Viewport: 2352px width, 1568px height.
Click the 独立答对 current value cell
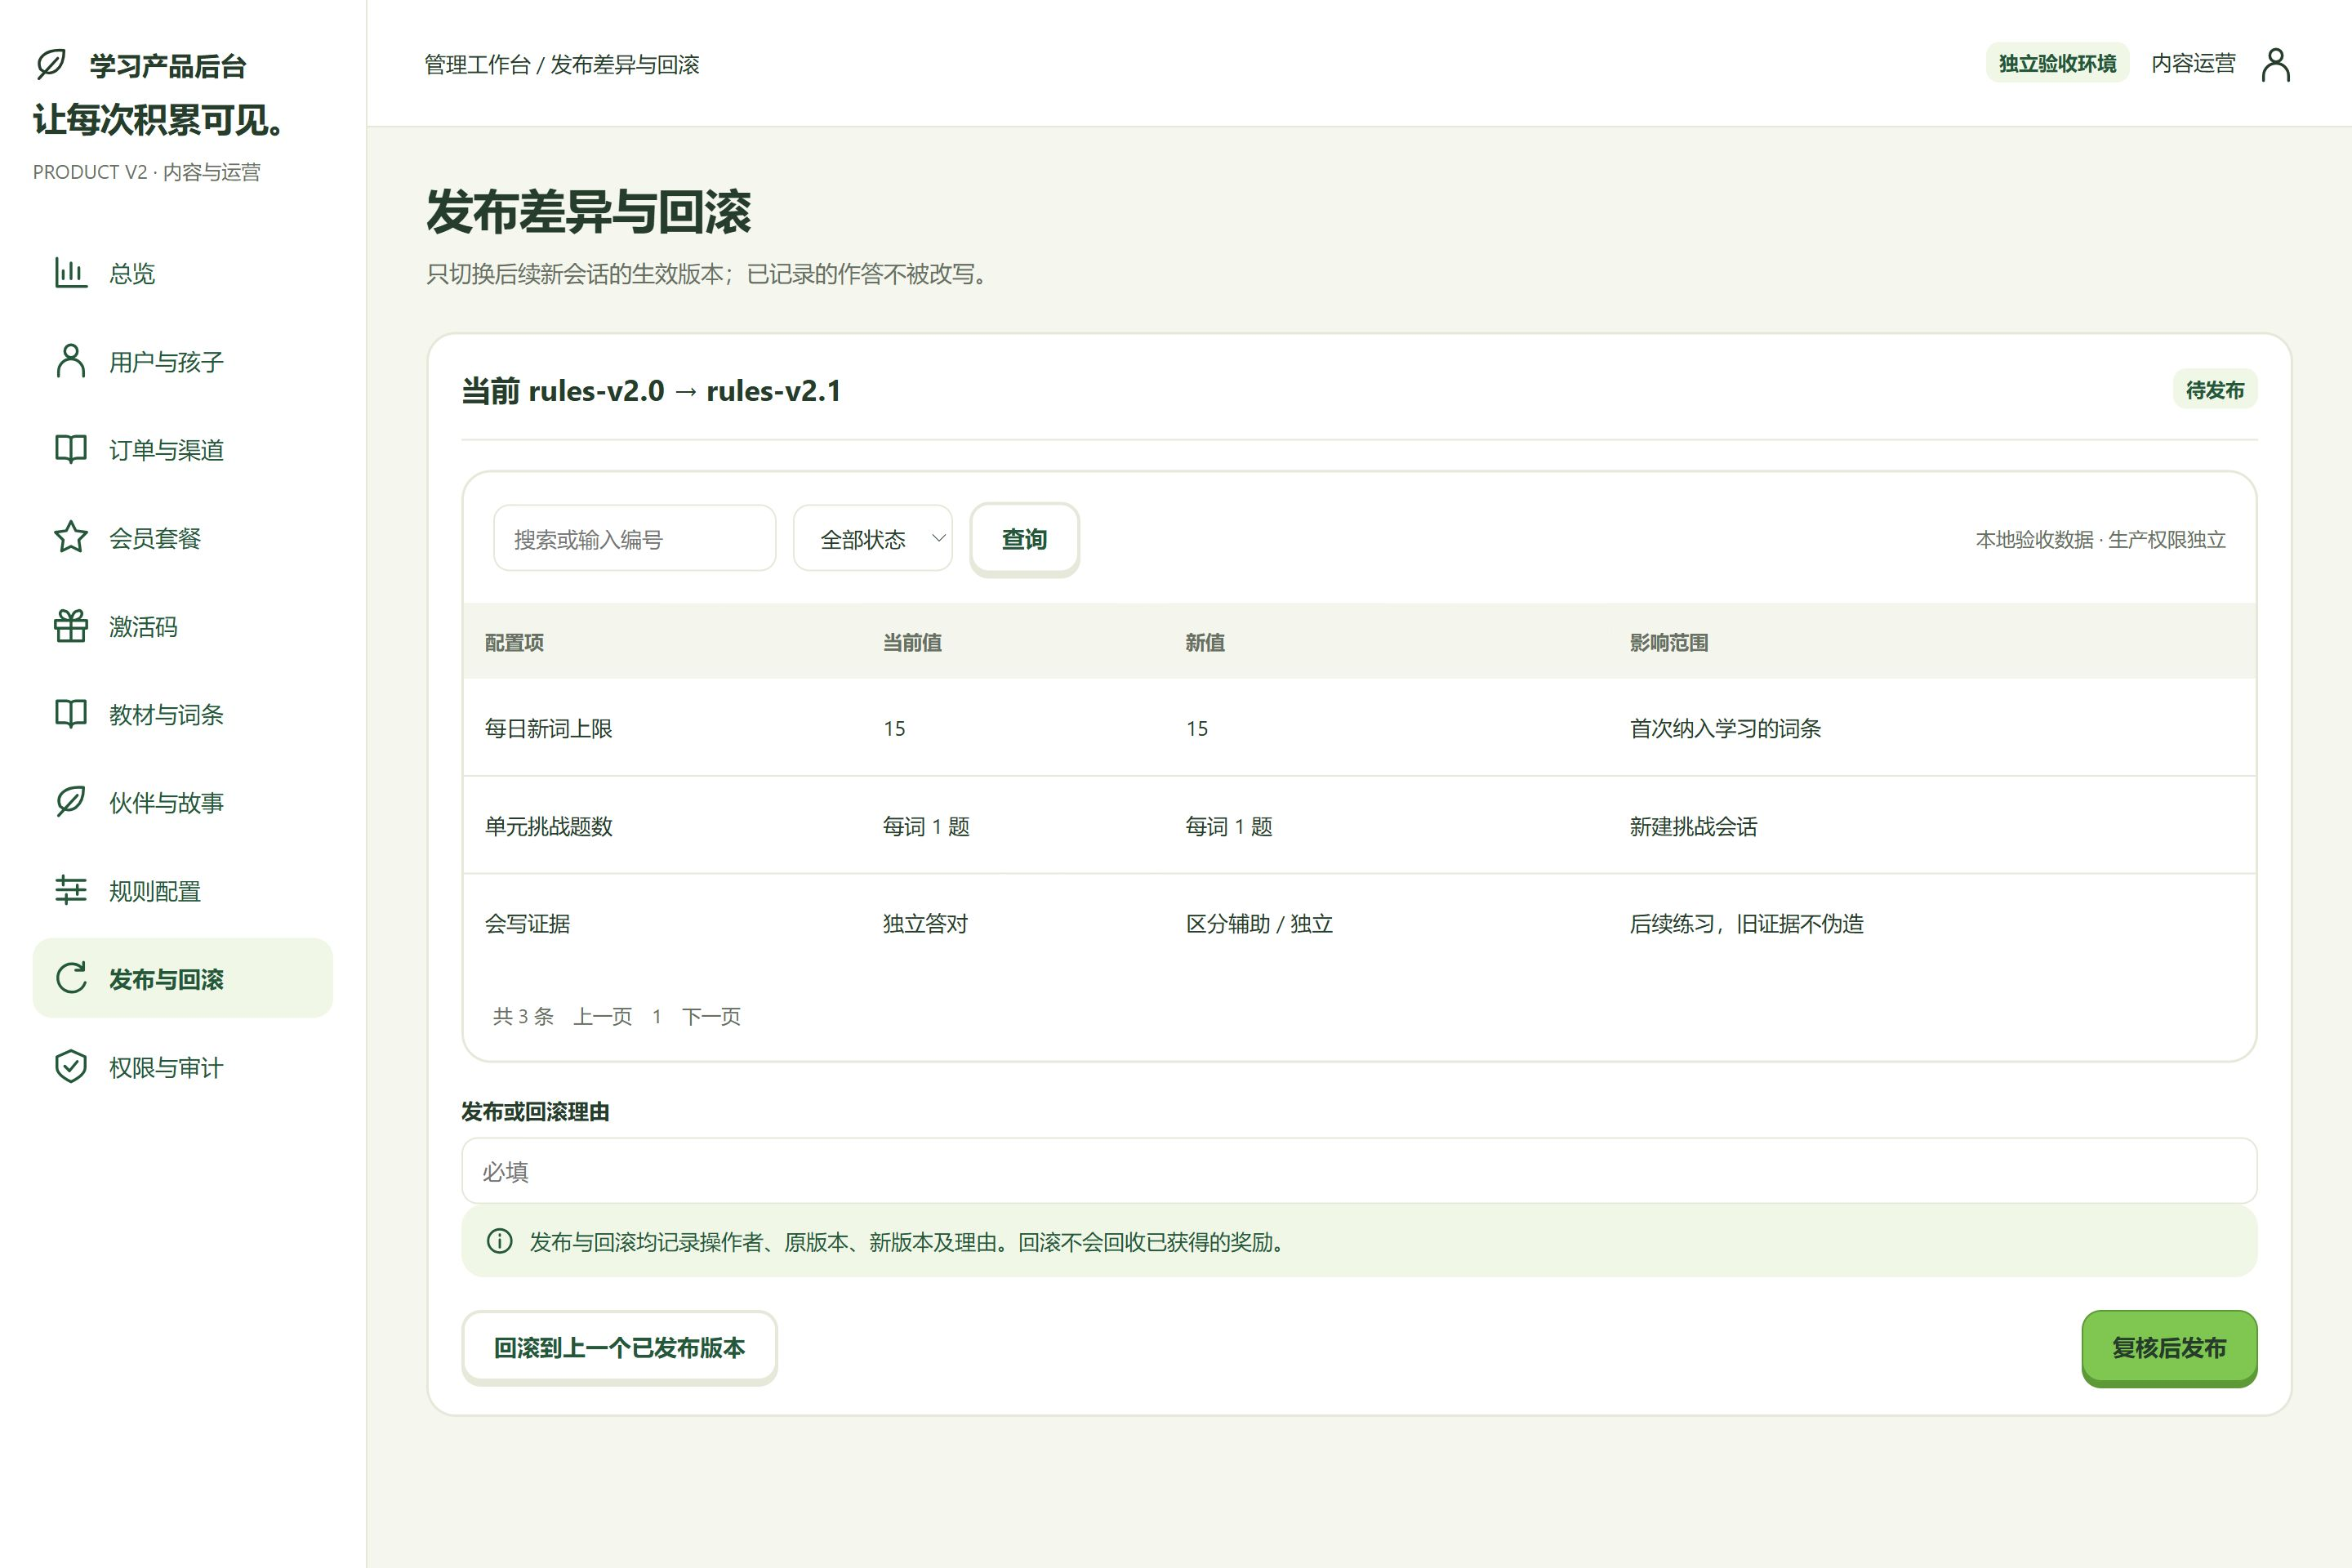pos(925,923)
